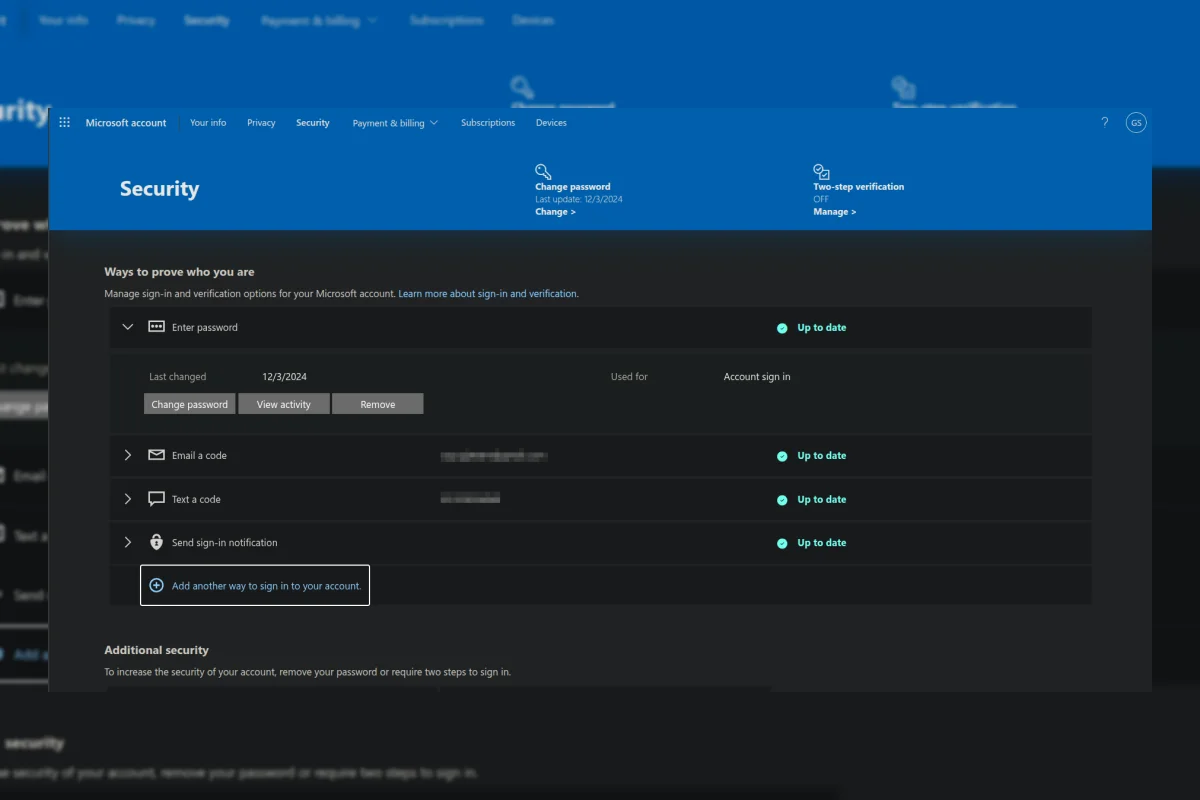Screen dimensions: 1200x800
Task: Open the Payment & billing dropdown menu
Action: [395, 123]
